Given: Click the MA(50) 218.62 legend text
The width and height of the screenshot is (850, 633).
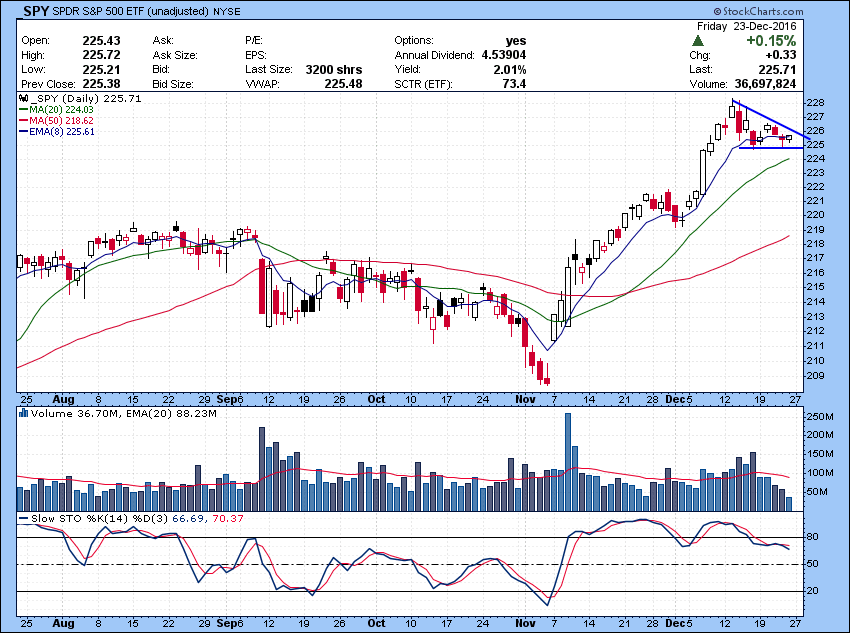Looking at the screenshot, I should point(61,121).
